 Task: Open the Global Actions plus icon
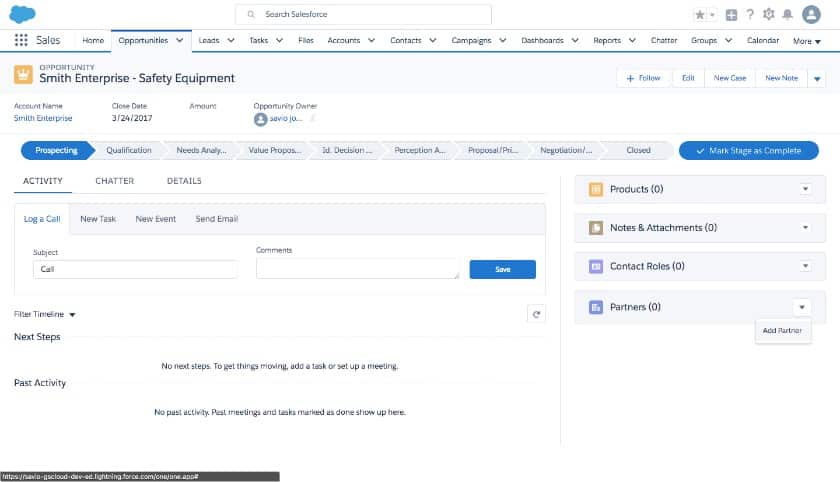coord(731,15)
